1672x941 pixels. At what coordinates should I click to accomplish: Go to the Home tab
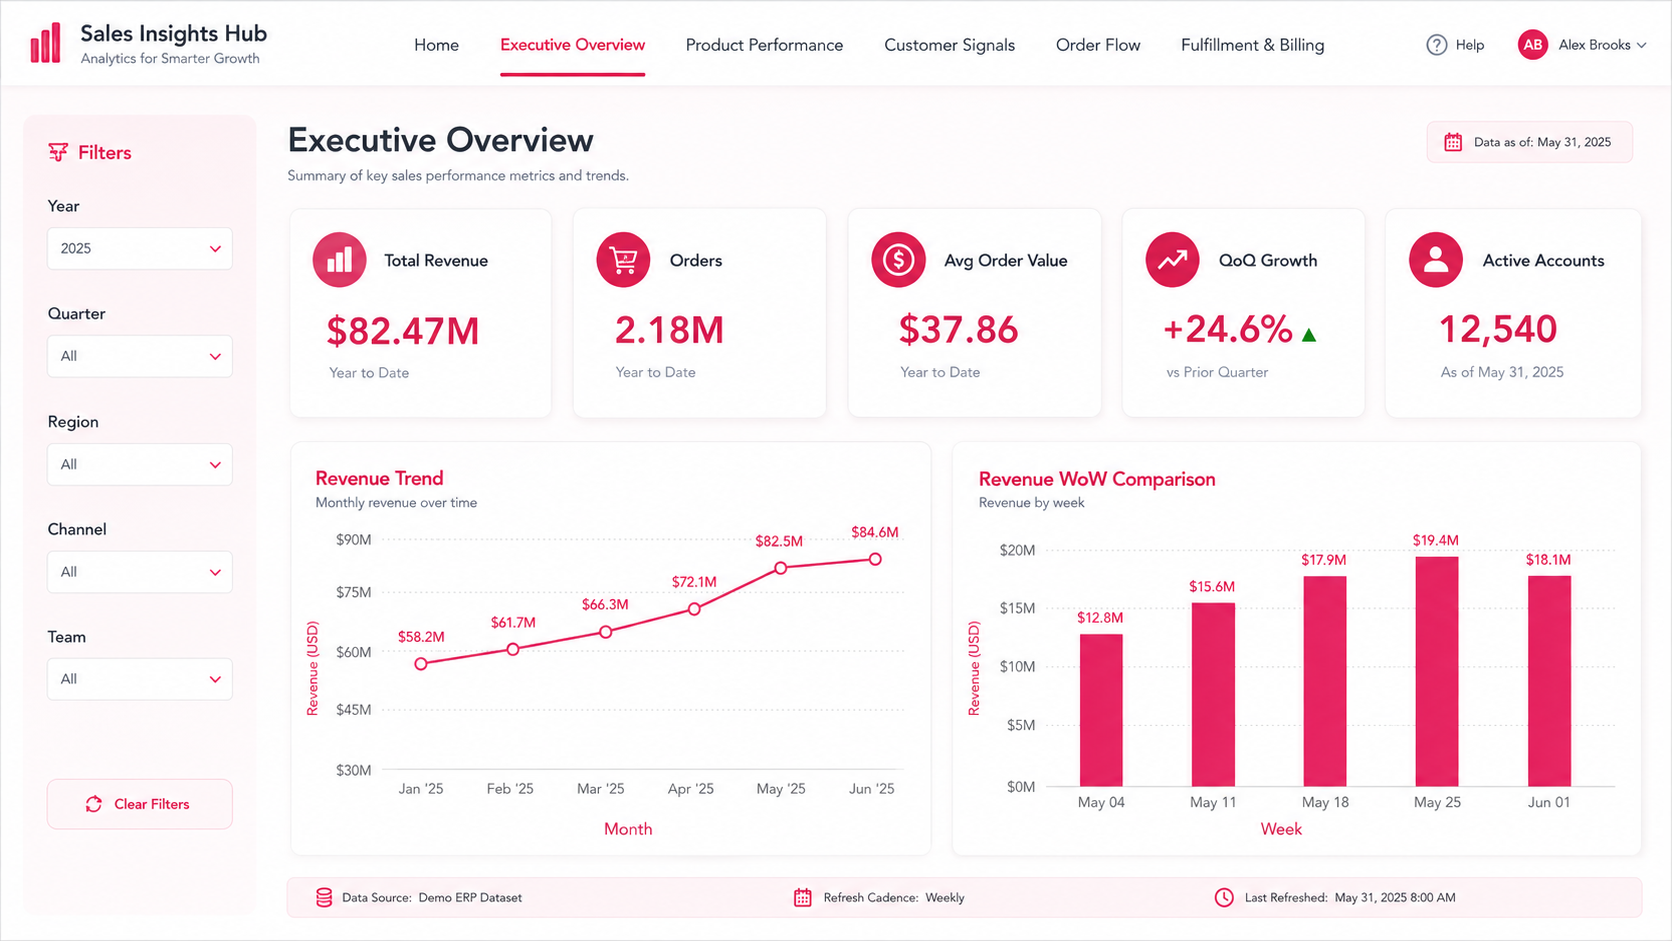click(x=436, y=45)
